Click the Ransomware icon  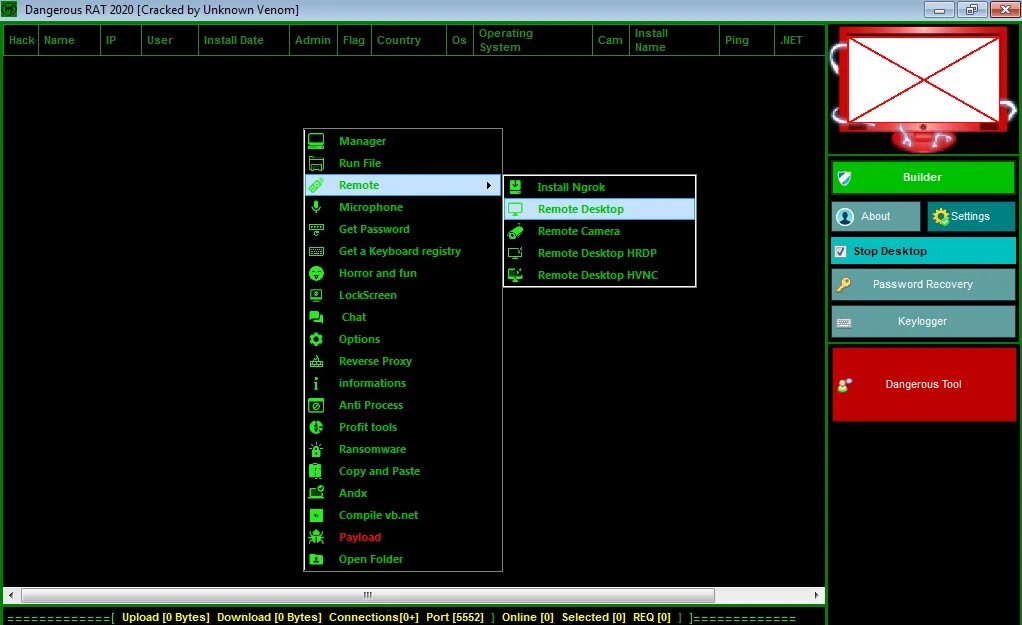tap(316, 449)
